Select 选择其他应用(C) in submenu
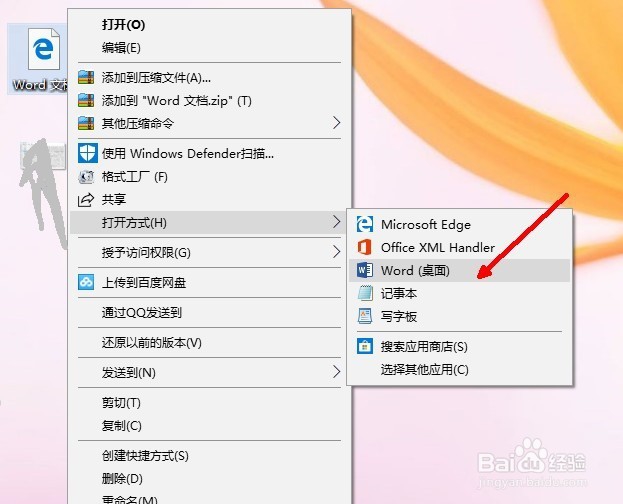This screenshot has height=504, width=623. pyautogui.click(x=459, y=370)
